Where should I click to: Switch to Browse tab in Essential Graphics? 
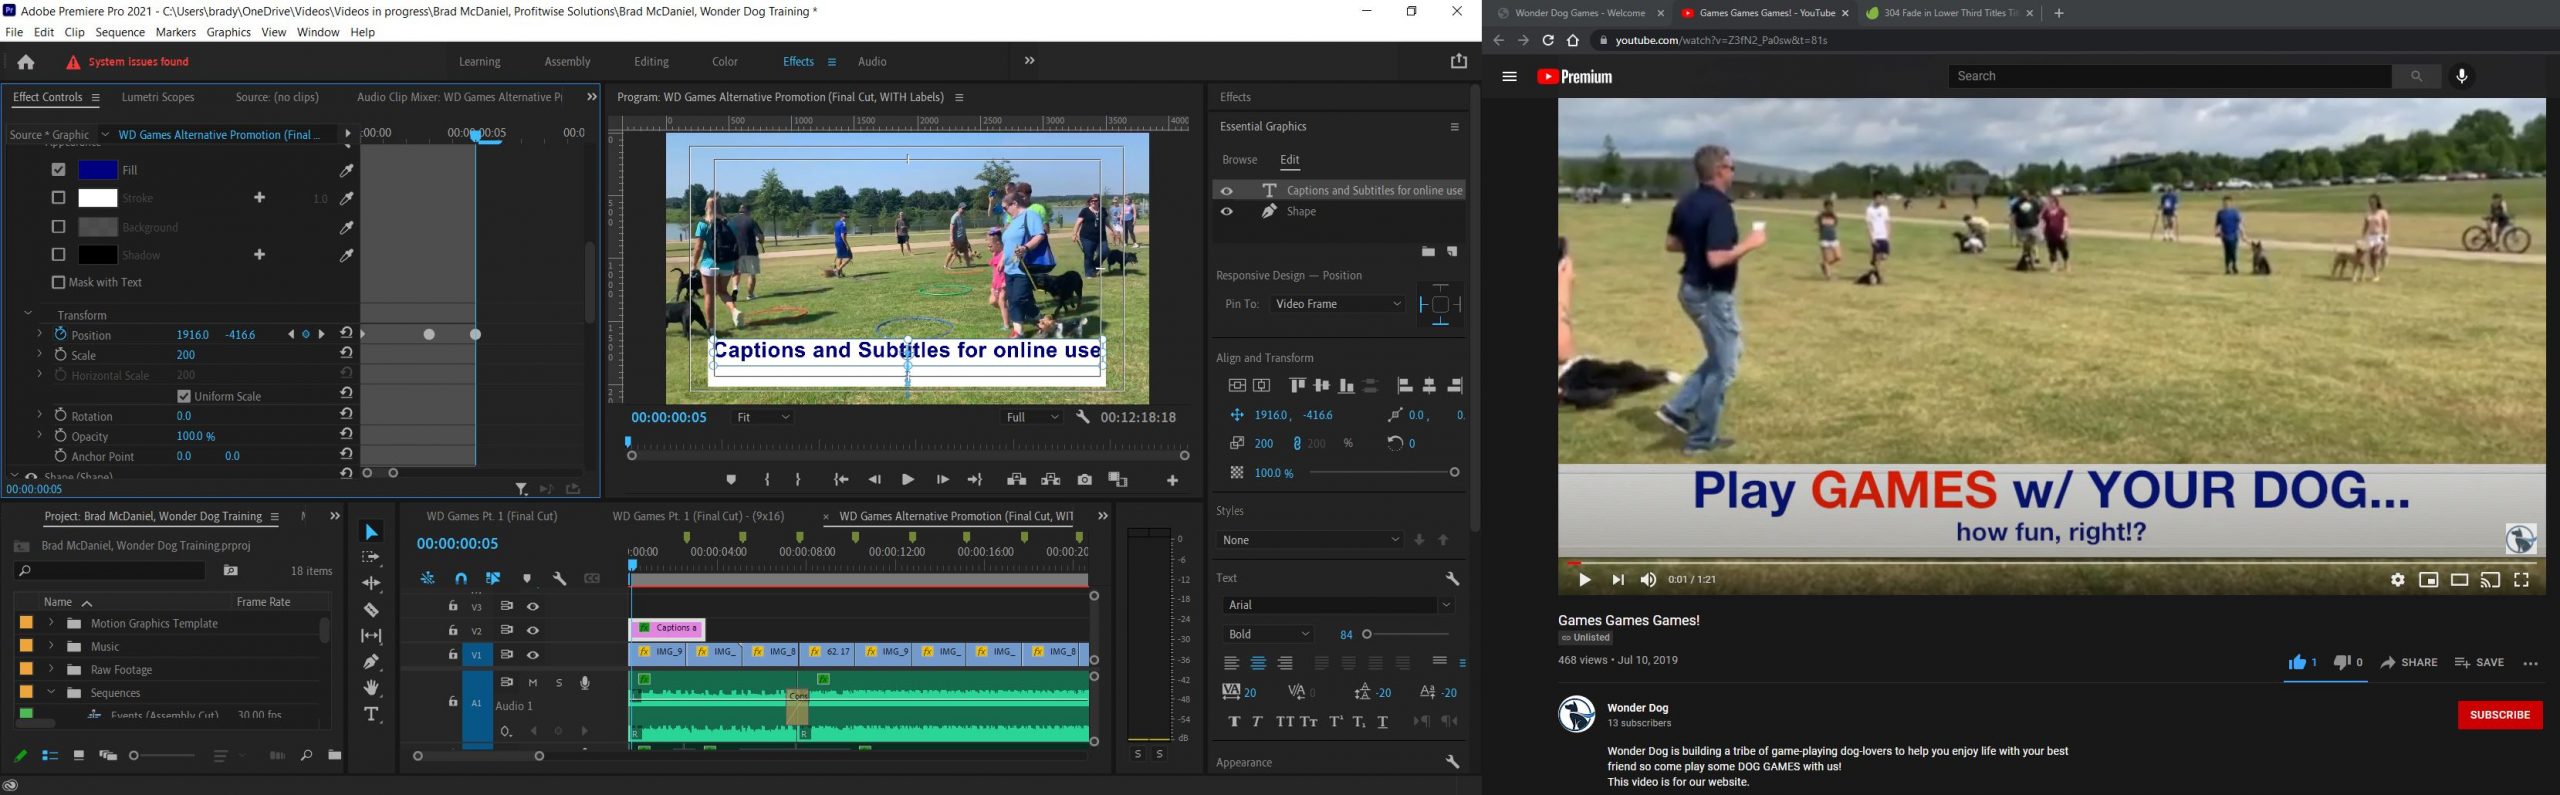pos(1239,160)
